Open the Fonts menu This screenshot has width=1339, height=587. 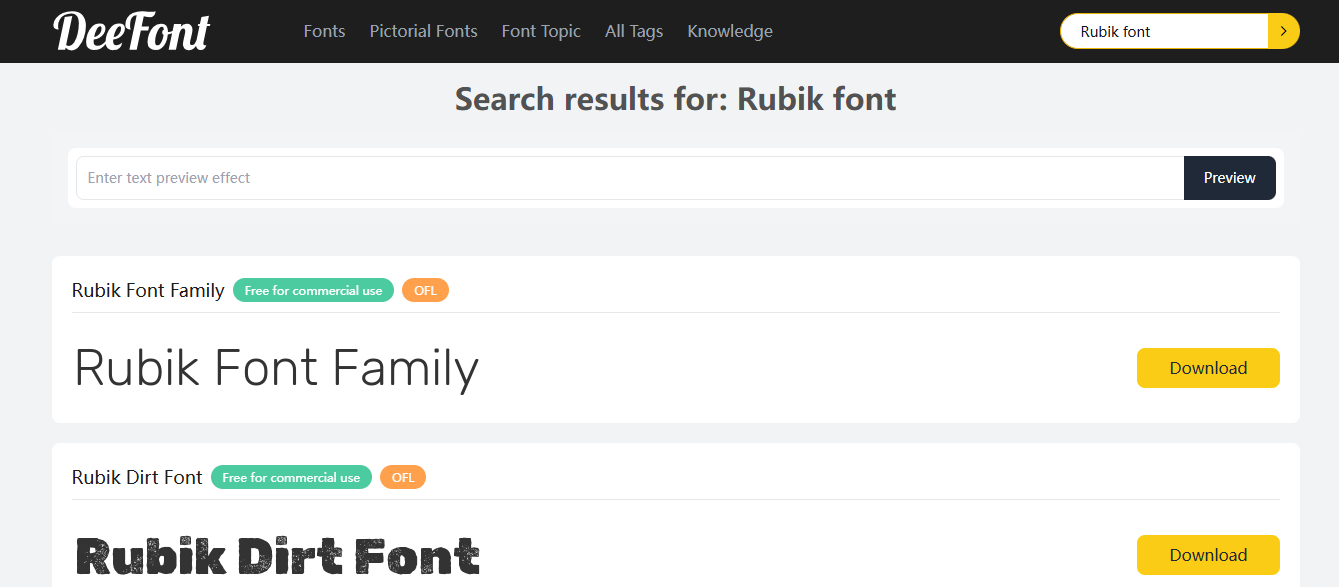tap(324, 31)
